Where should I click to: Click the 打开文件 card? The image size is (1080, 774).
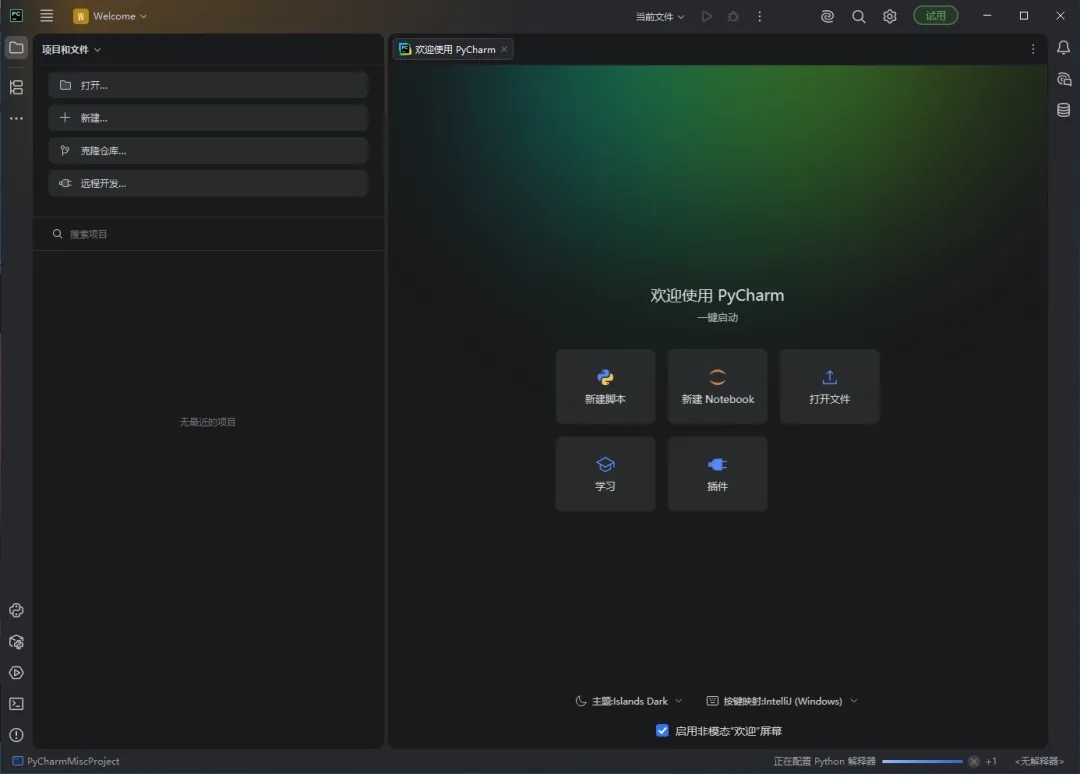point(830,386)
